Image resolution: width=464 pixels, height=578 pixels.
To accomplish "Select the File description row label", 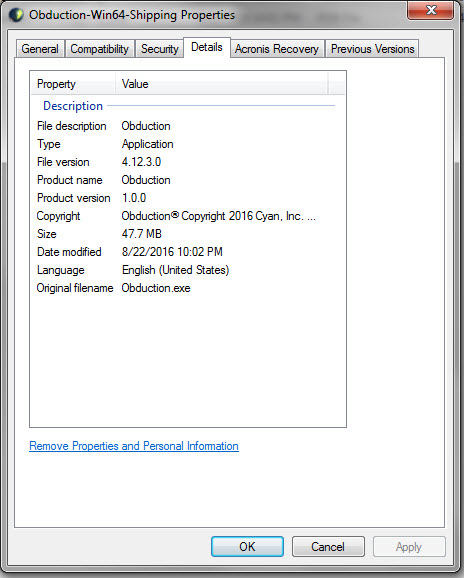I will [x=71, y=126].
